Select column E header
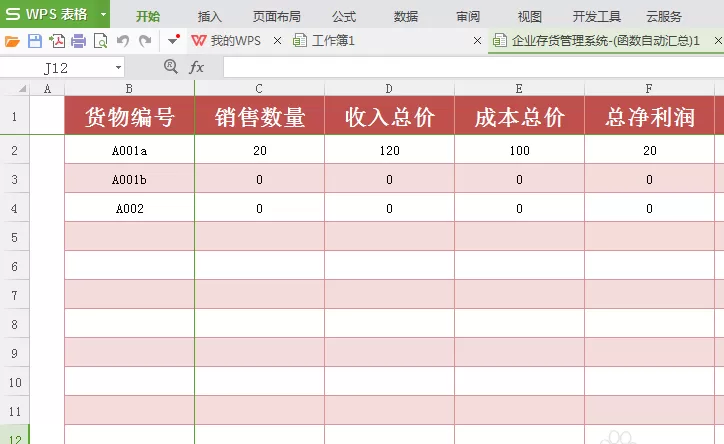Viewport: 724px width, 444px height. tap(519, 89)
